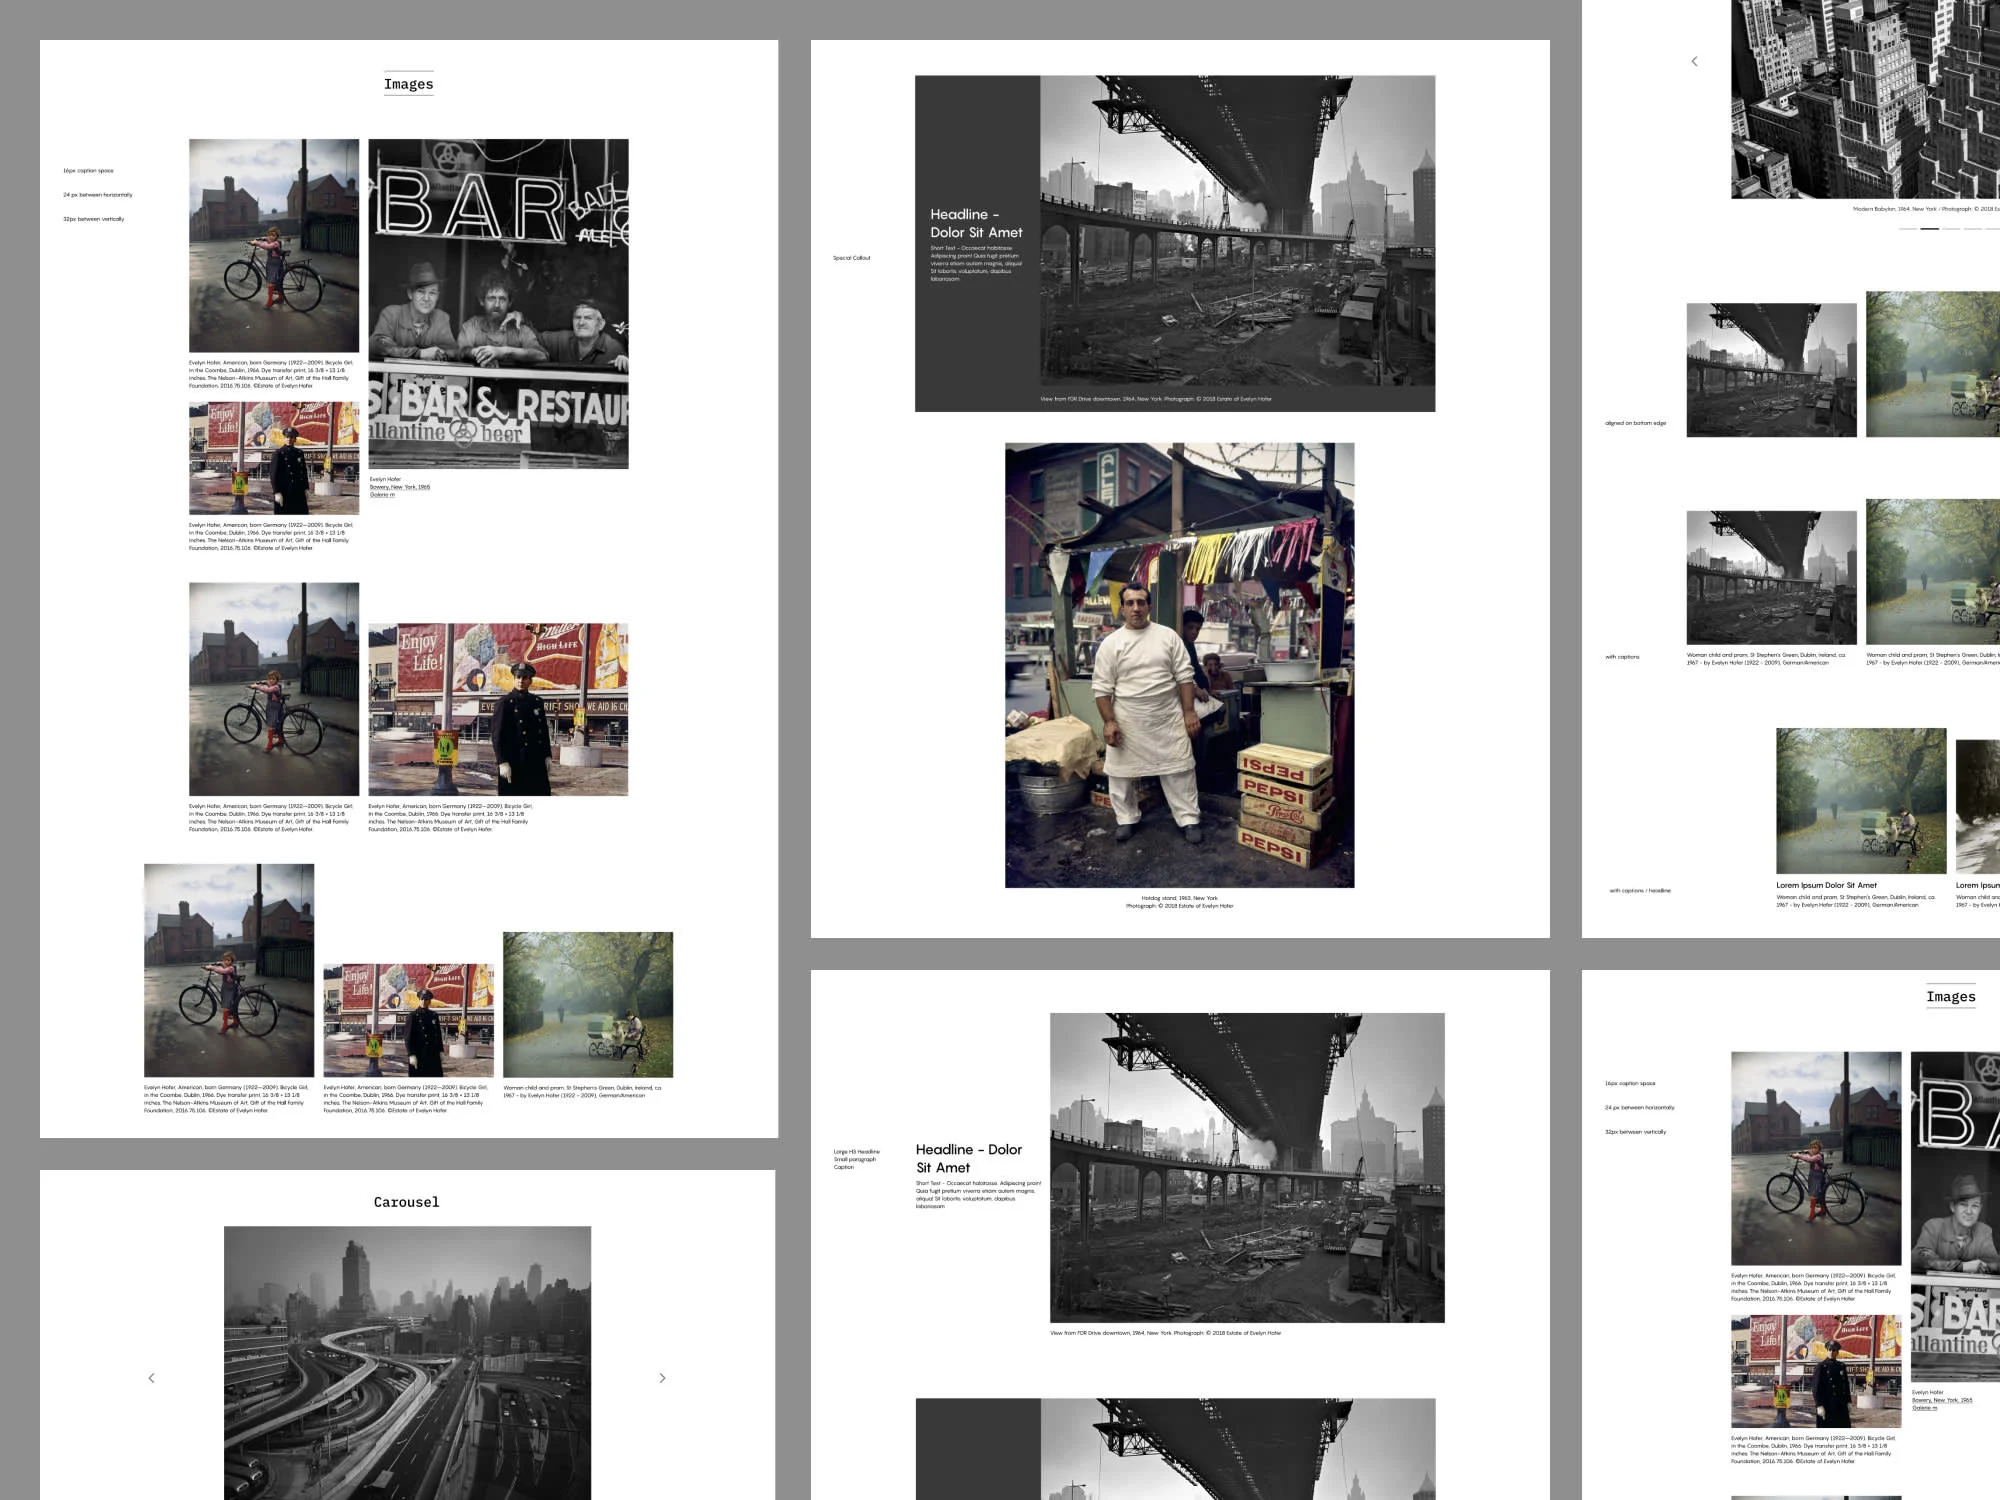This screenshot has height=1500, width=2000.
Task: Click the 'Bowery, New York, 1965' caption link
Action: click(x=400, y=487)
